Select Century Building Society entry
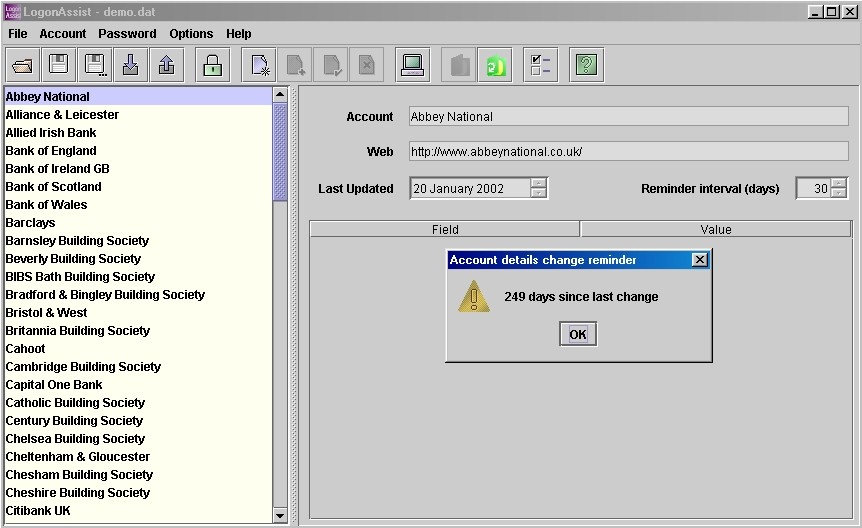Image resolution: width=862 pixels, height=528 pixels. (139, 421)
